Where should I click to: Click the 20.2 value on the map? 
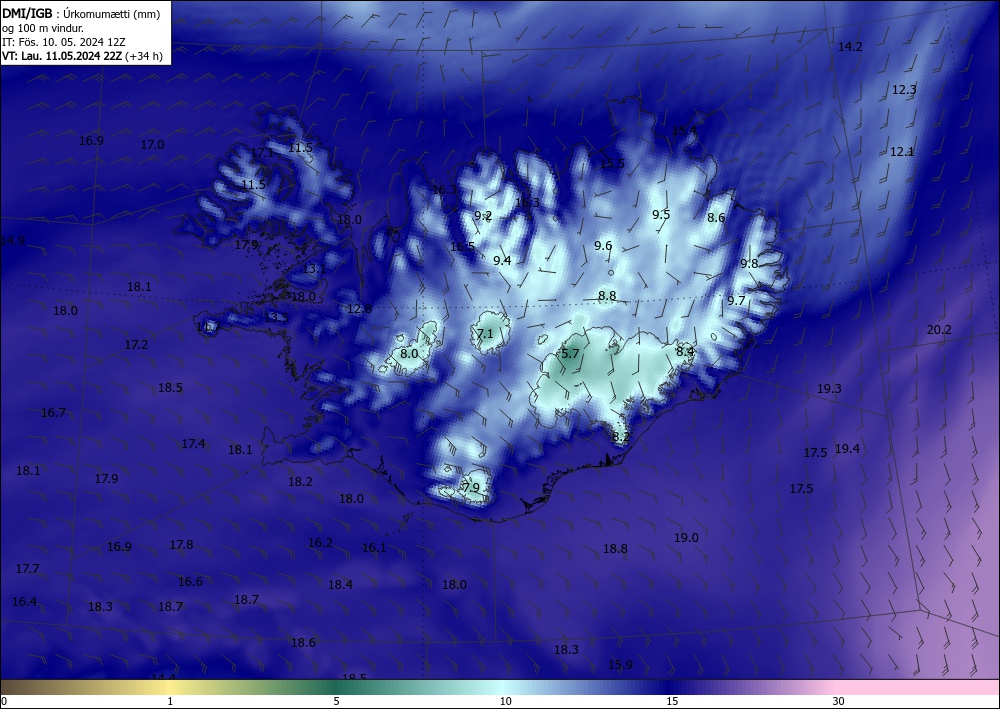click(x=939, y=330)
